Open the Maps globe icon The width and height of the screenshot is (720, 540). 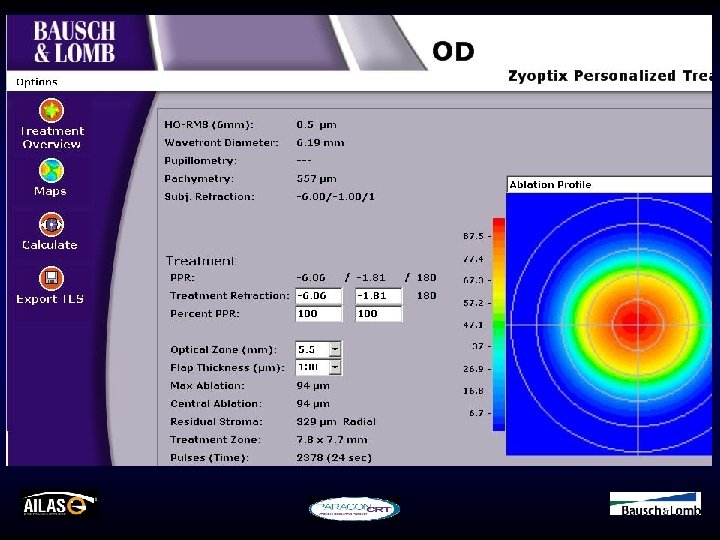point(51,170)
